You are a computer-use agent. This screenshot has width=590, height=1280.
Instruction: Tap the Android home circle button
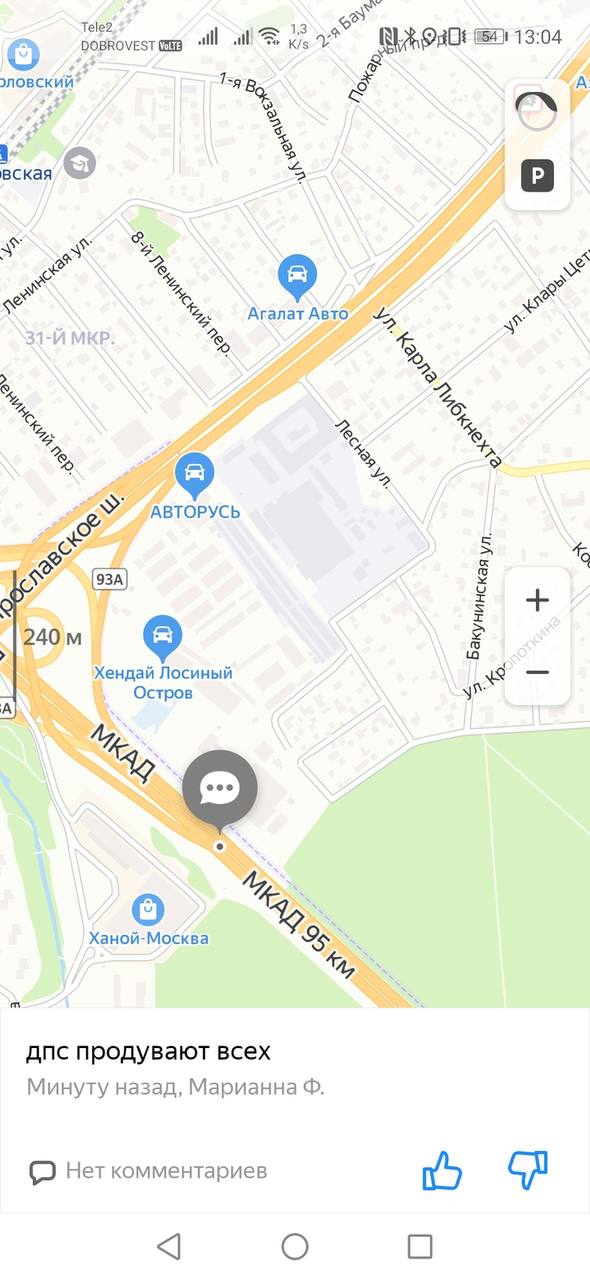pos(295,1246)
